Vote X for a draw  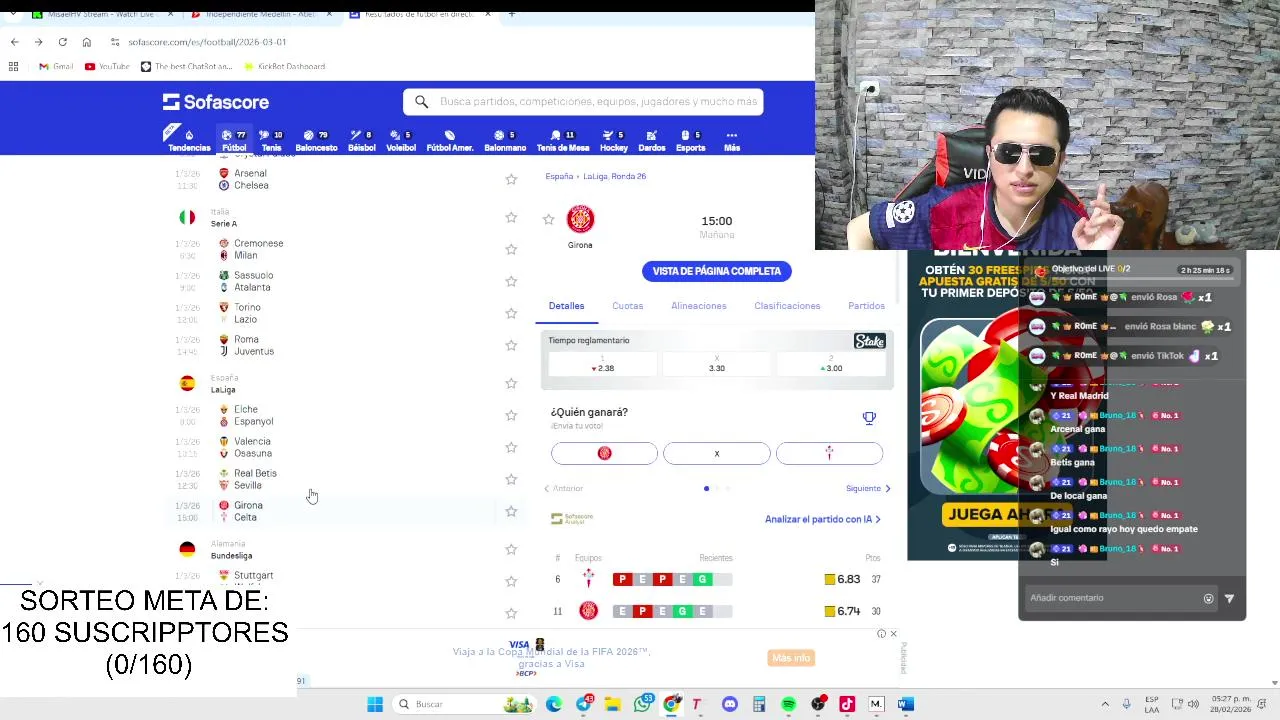click(x=716, y=453)
